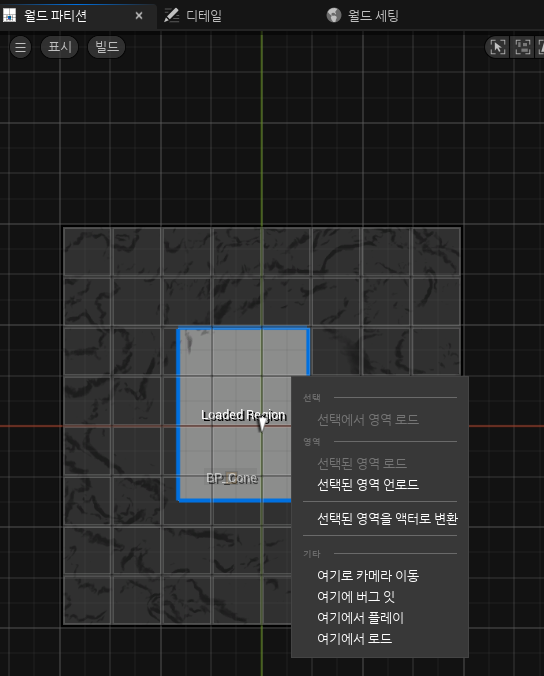
Task: Switch to the 월드 세팅 tab
Action: 373,16
